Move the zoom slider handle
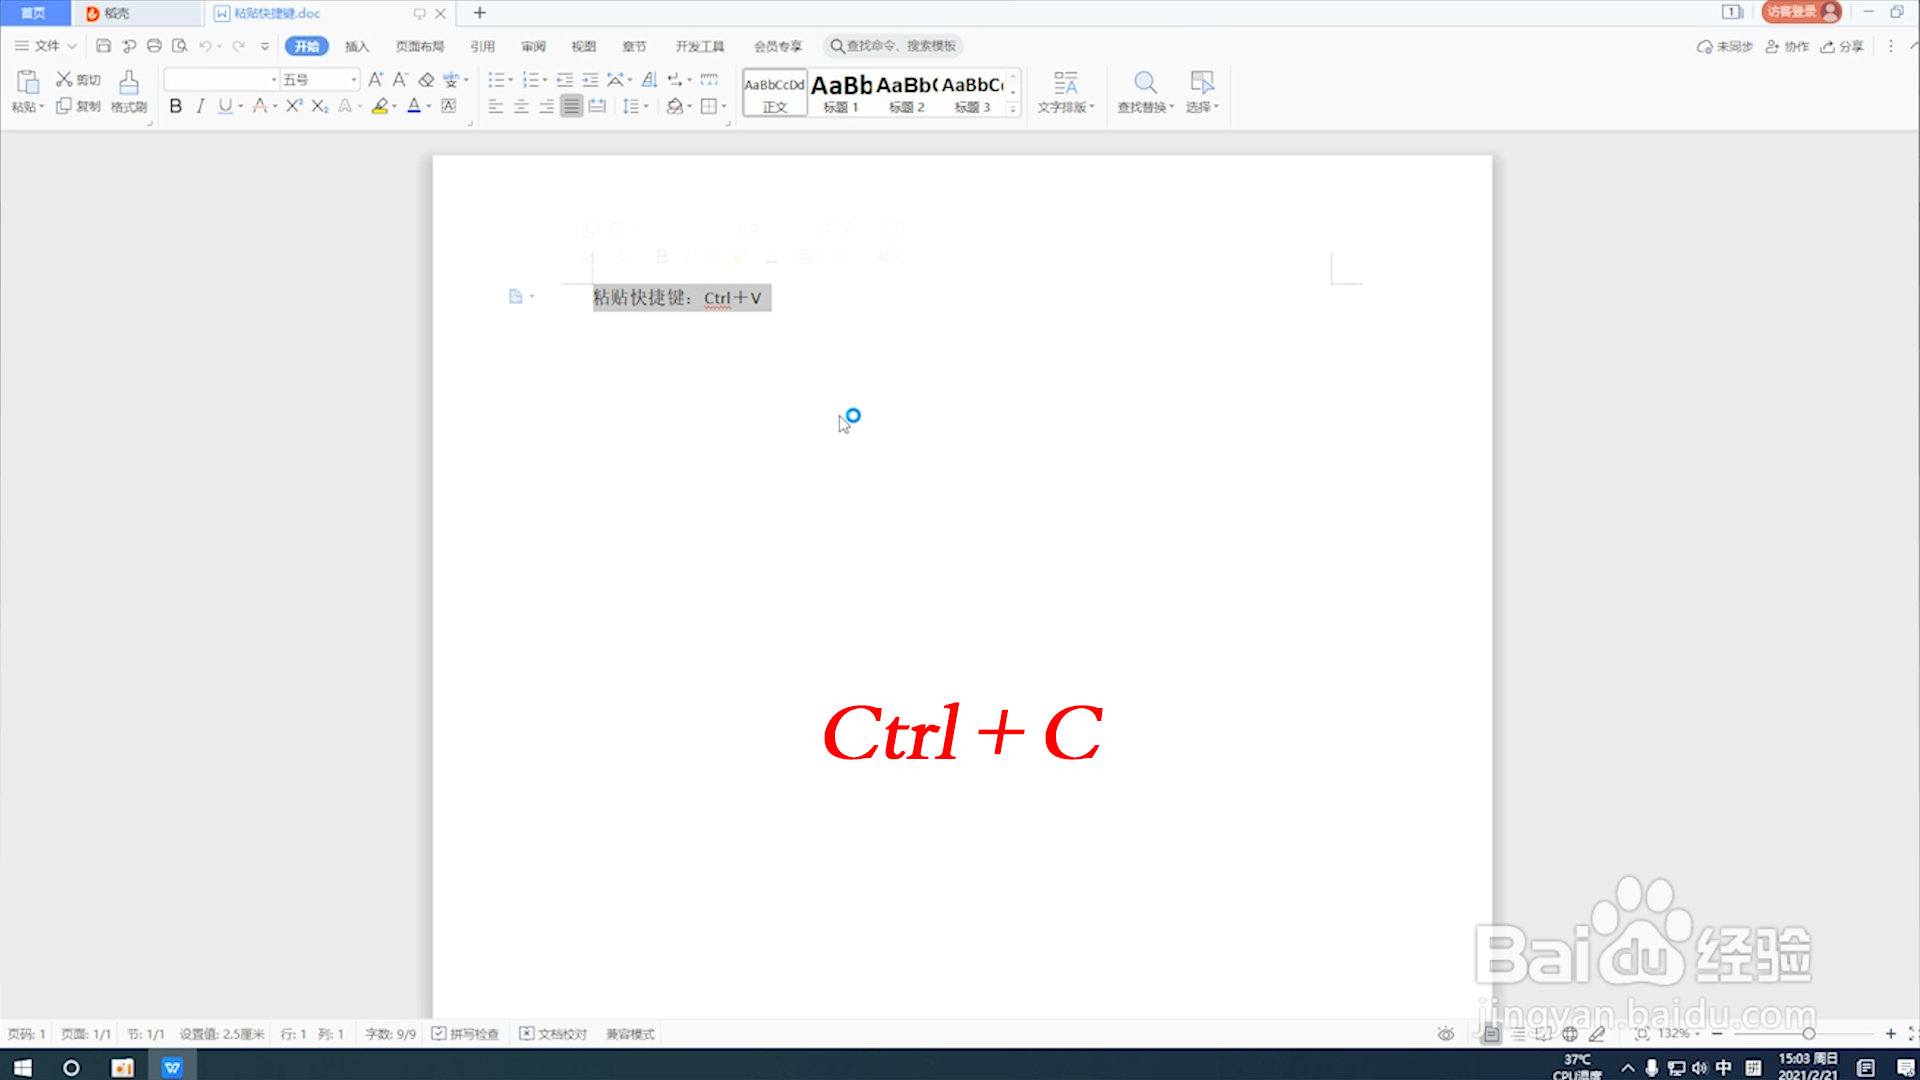Image resolution: width=1920 pixels, height=1080 pixels. pos(1809,1034)
